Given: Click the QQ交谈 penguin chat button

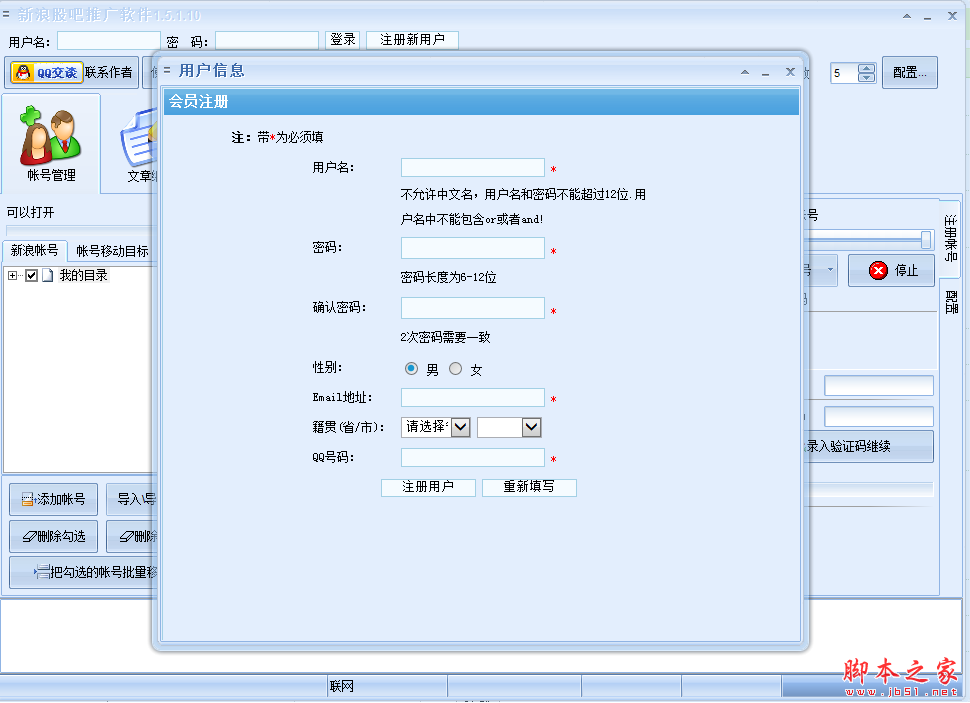Looking at the screenshot, I should [46, 72].
